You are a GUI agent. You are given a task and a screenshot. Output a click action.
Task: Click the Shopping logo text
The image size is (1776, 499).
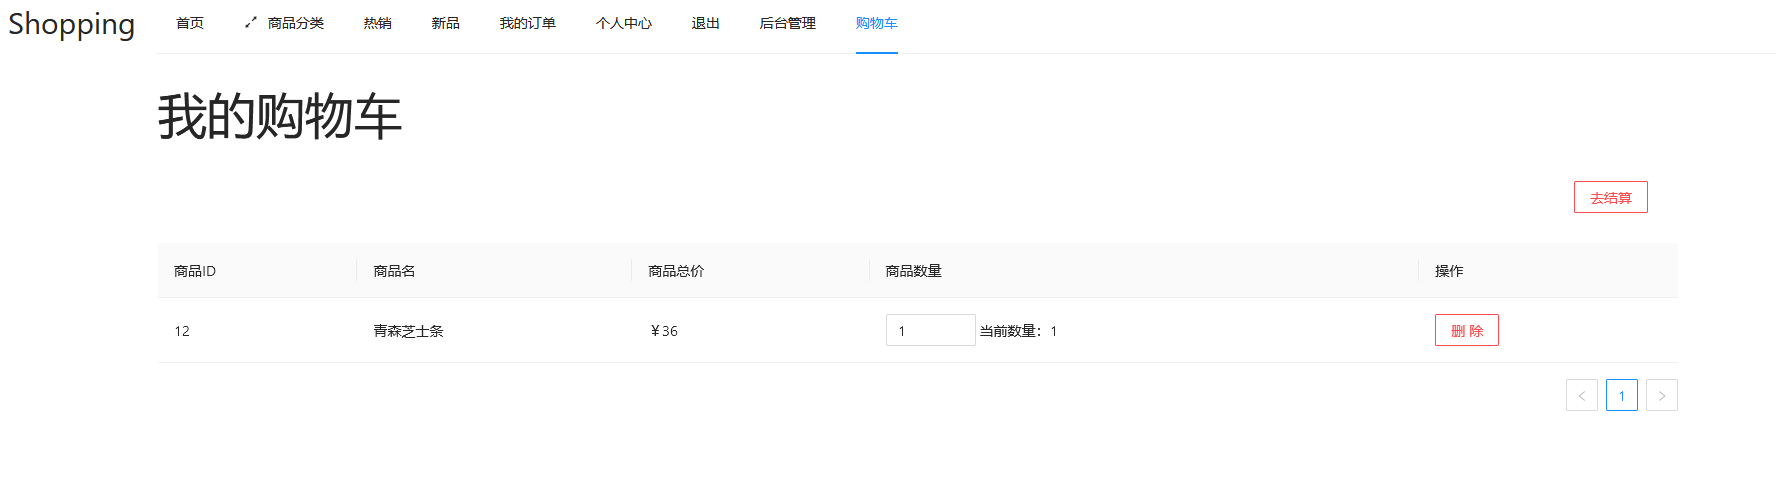tap(71, 24)
